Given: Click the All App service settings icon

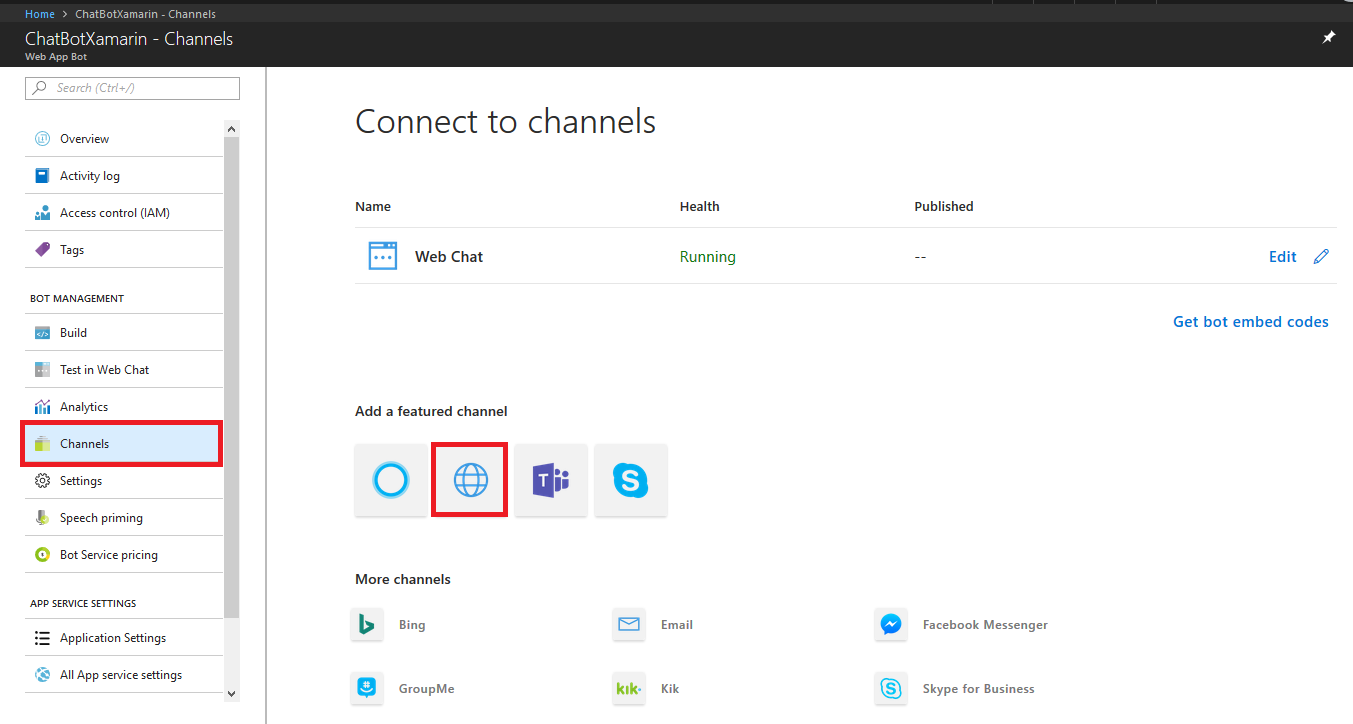Looking at the screenshot, I should pyautogui.click(x=42, y=675).
